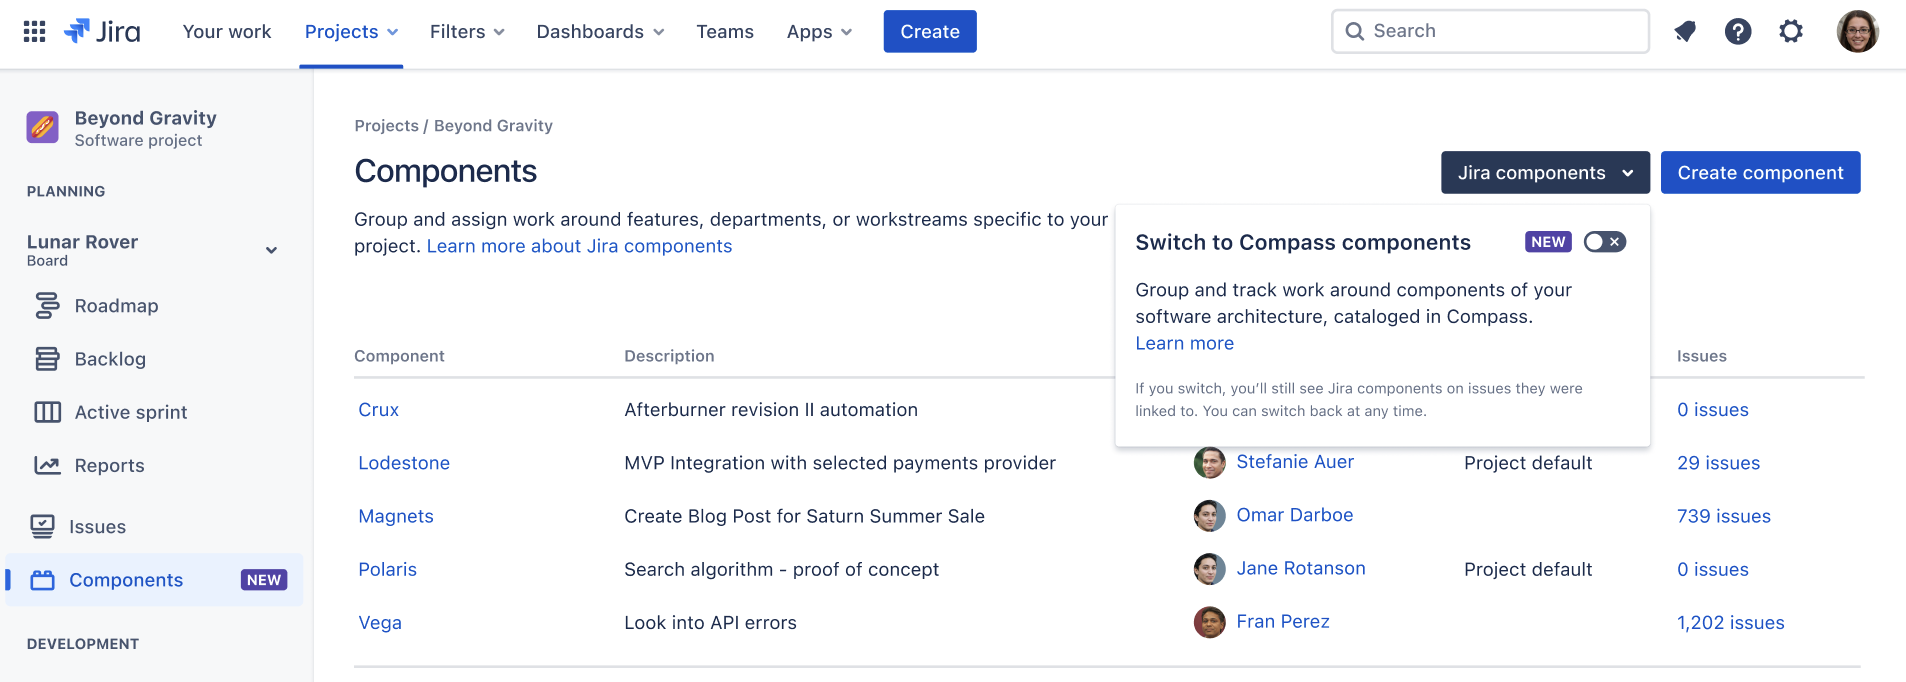
Task: Click the Omar Darboe name link
Action: [1294, 515]
